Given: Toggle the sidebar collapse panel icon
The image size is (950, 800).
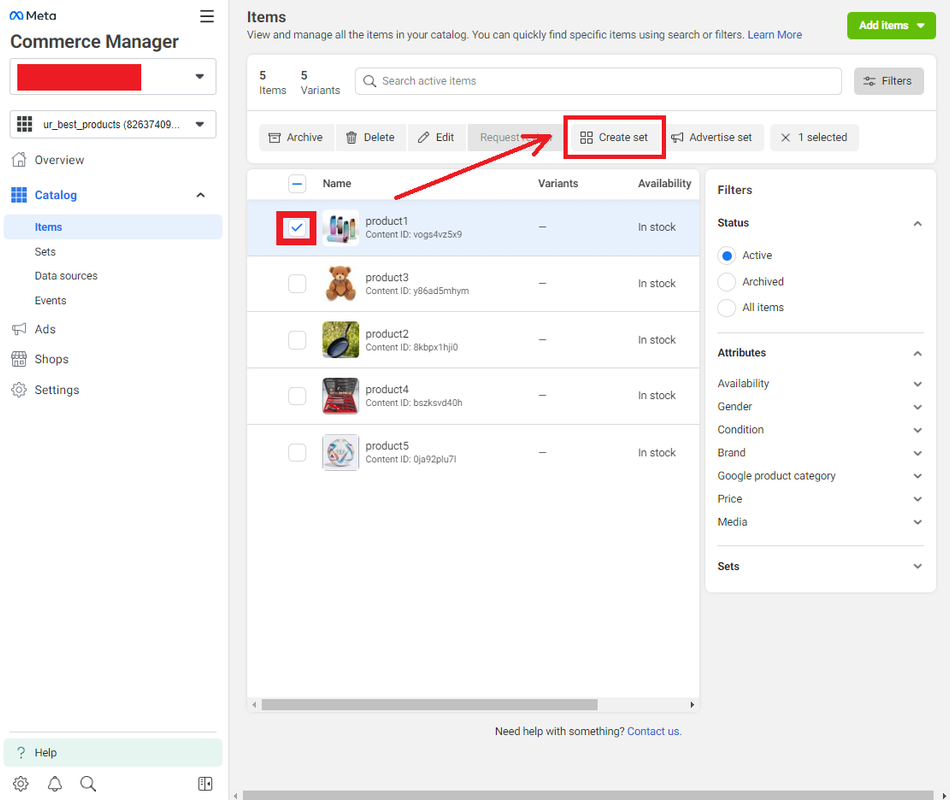Looking at the screenshot, I should click(205, 784).
